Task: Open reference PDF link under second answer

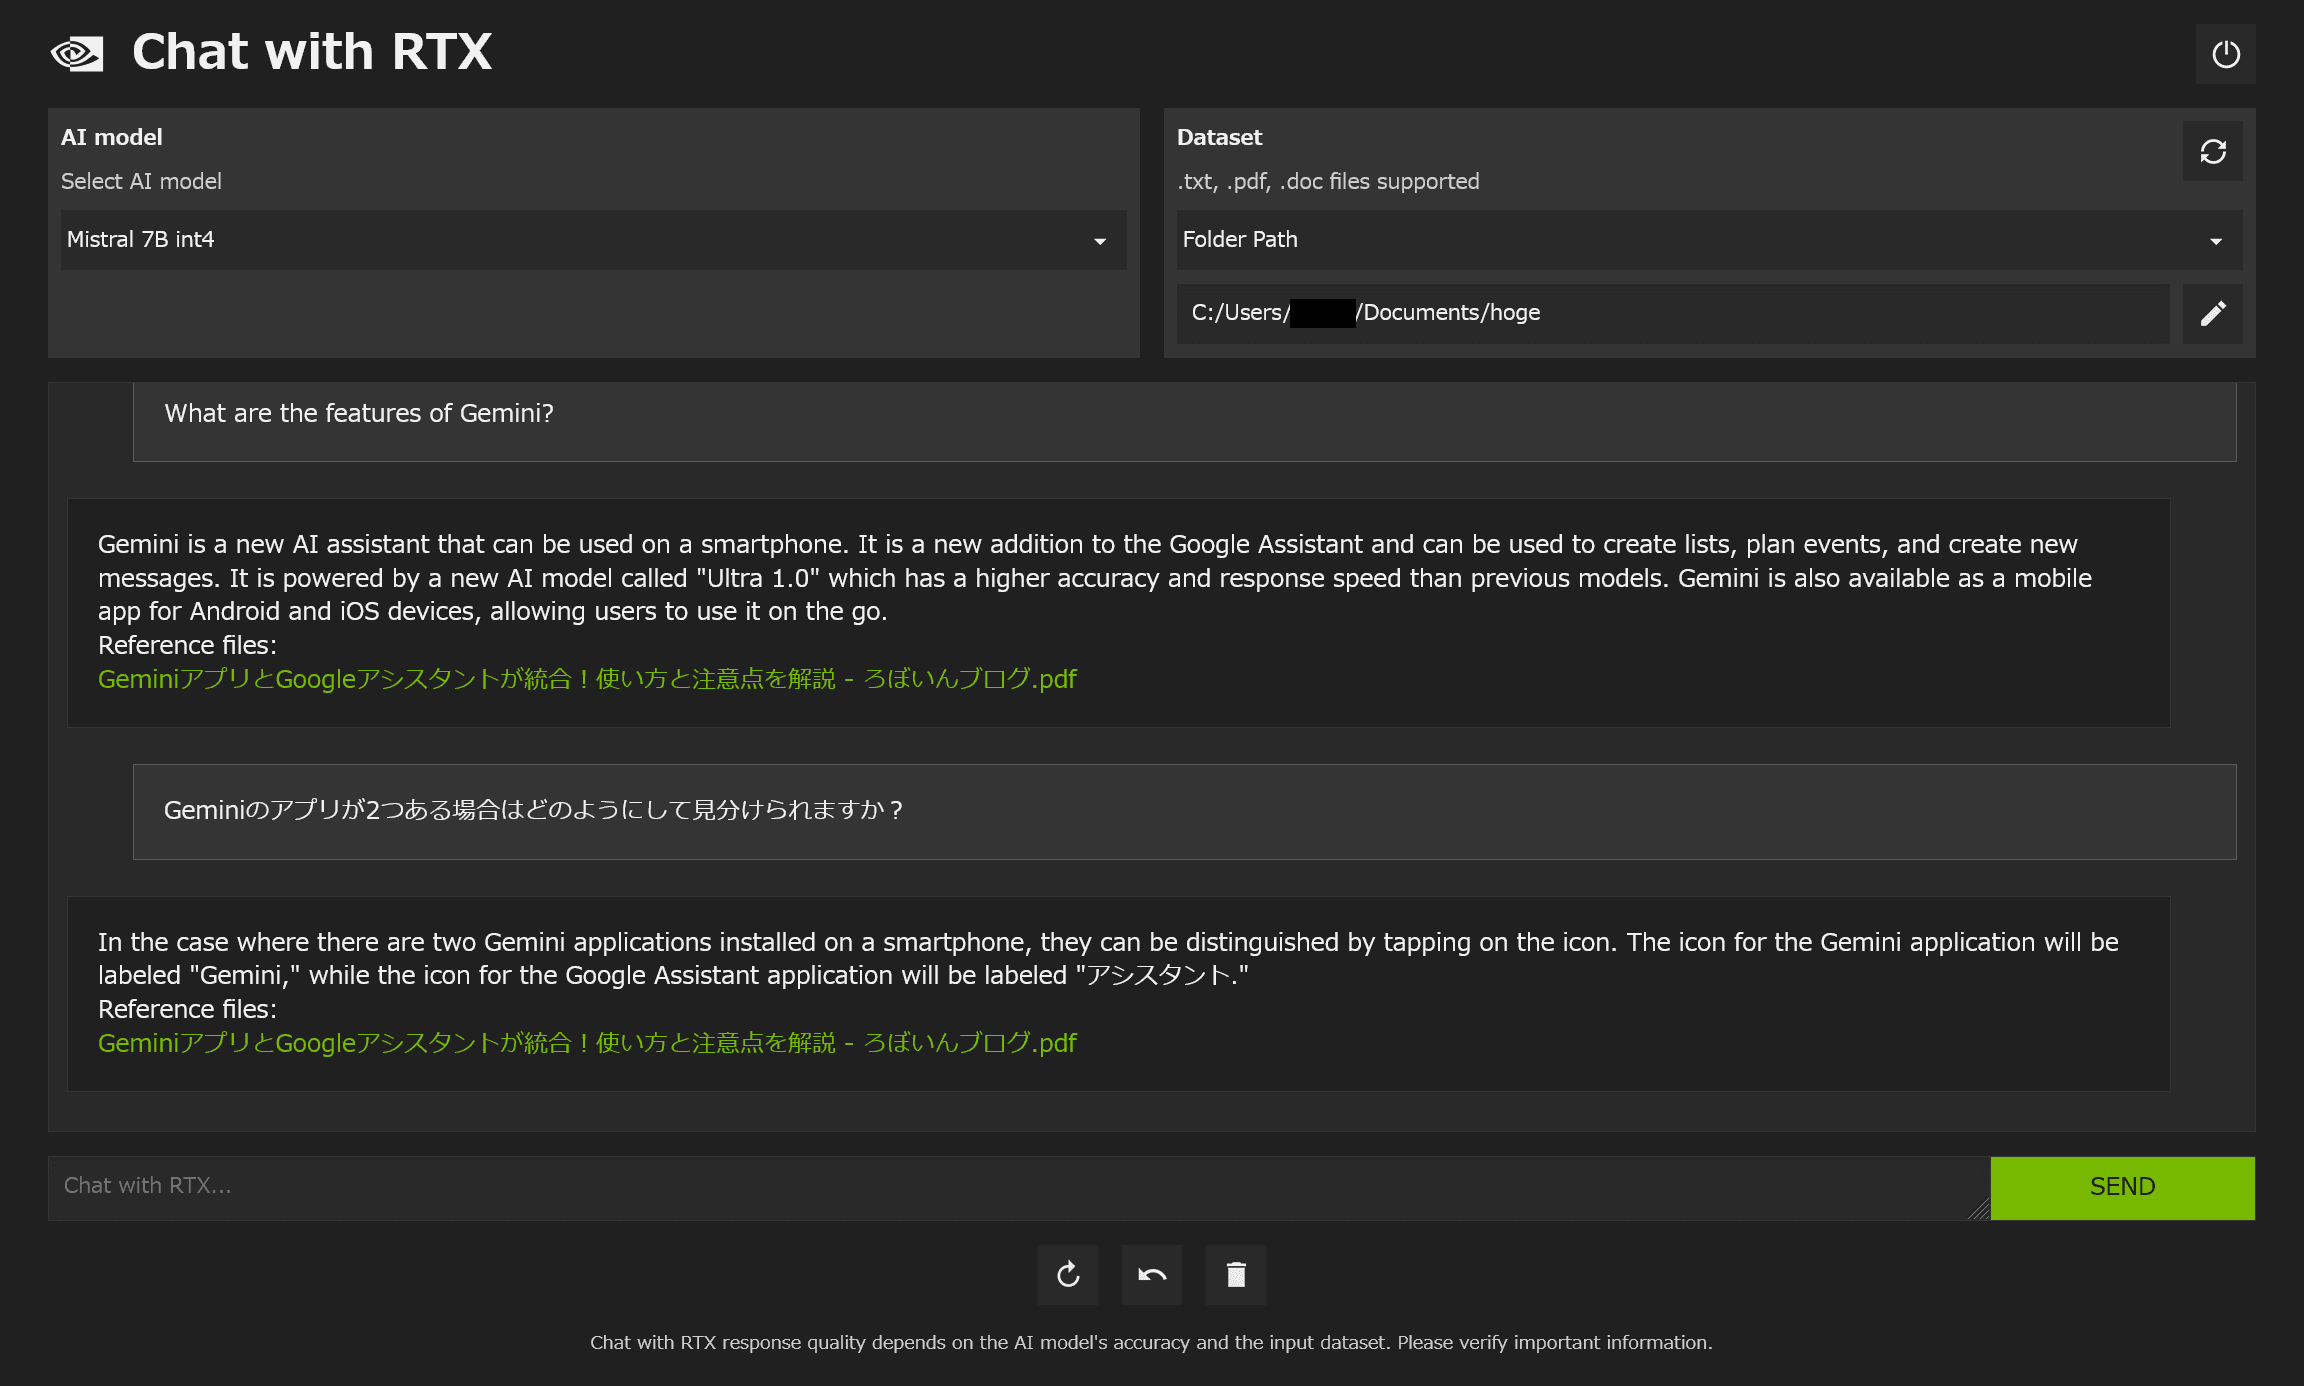Action: coord(587,1043)
